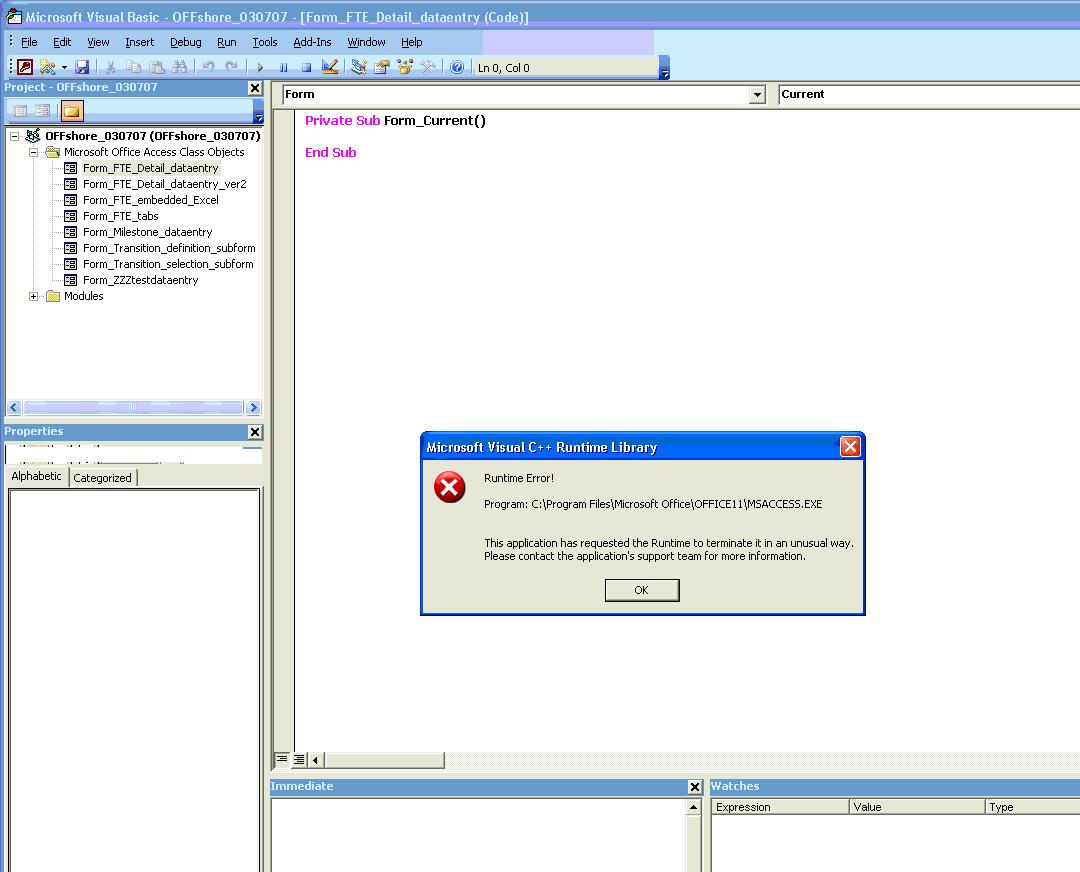
Task: Click the Cut scissors icon
Action: pos(110,67)
